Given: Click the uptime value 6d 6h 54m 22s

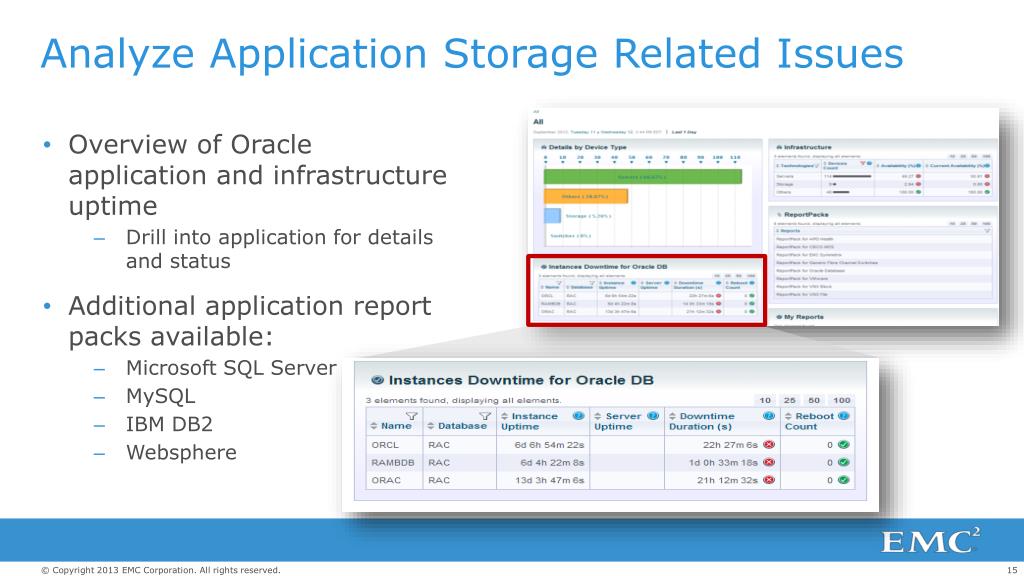Looking at the screenshot, I should tap(549, 445).
